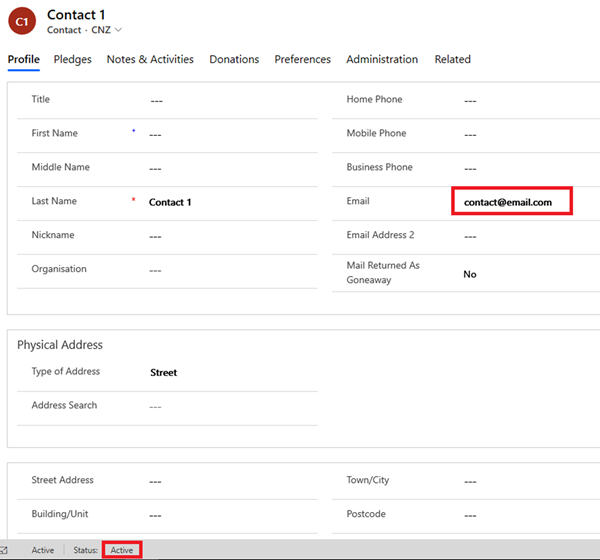The width and height of the screenshot is (600, 560).
Task: Click the pop-out icon in bottom-left status bar
Action: pos(4,550)
